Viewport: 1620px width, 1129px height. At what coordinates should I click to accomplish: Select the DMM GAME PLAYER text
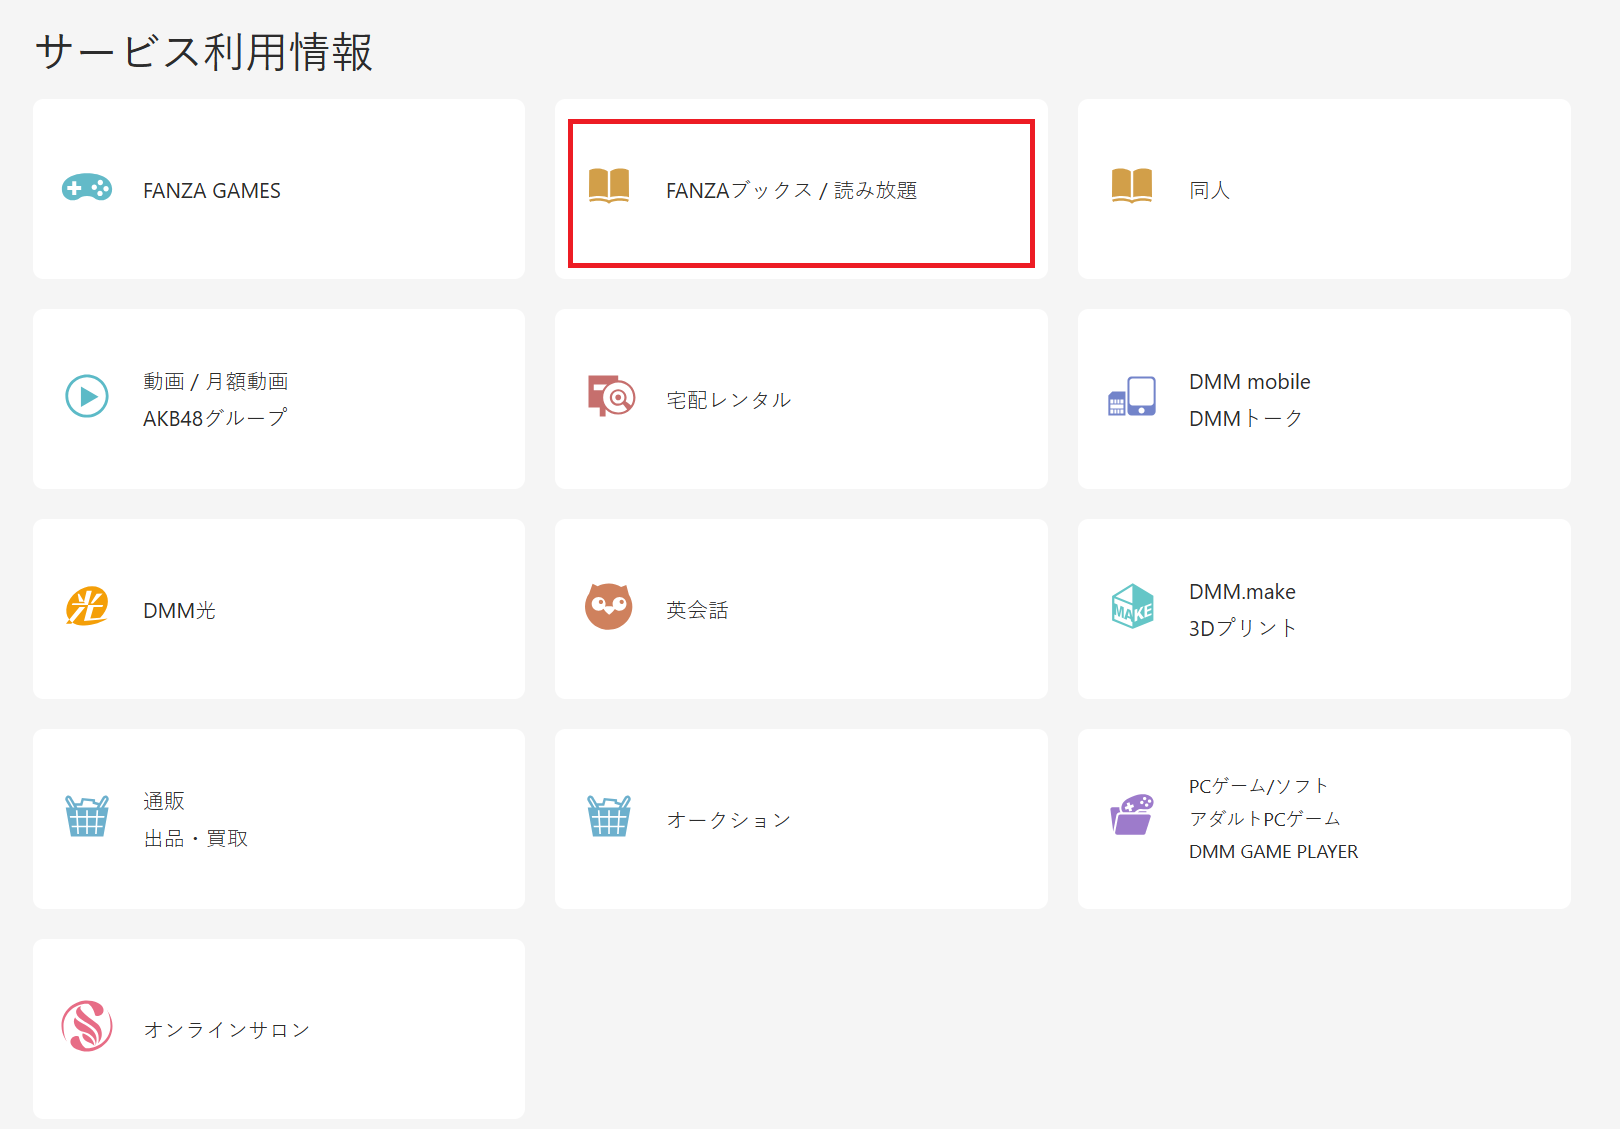pos(1273,852)
